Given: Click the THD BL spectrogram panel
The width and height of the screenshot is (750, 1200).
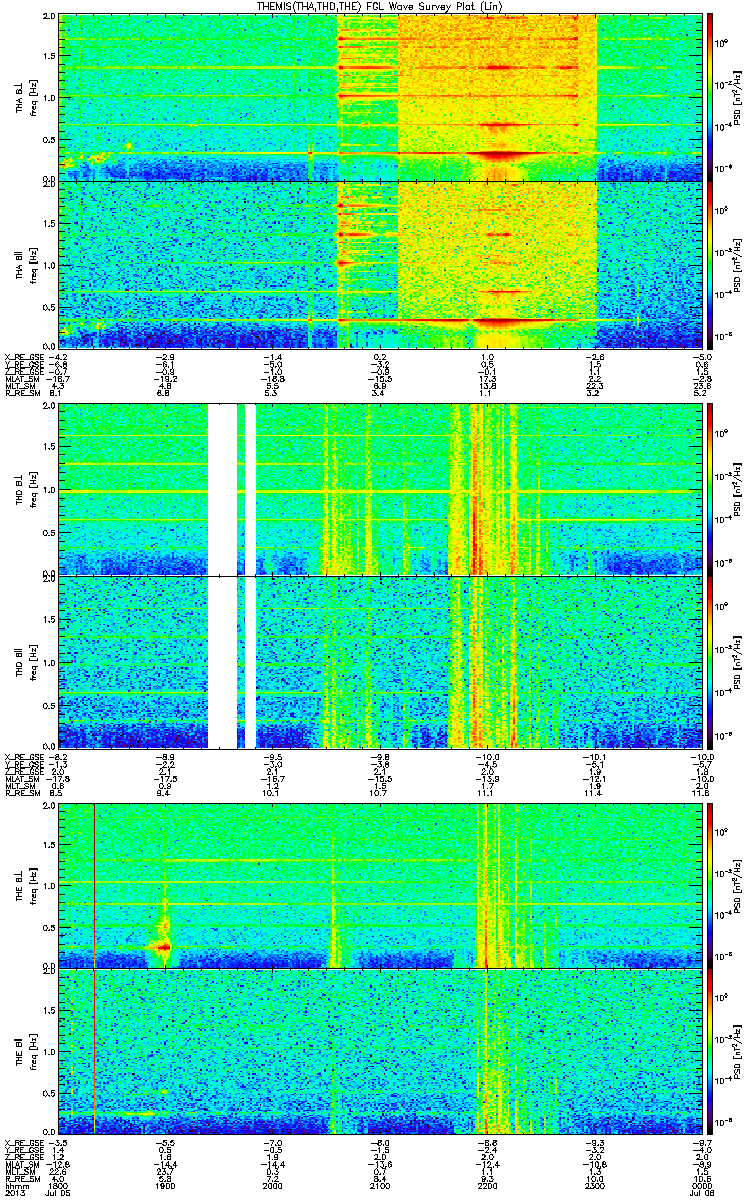Looking at the screenshot, I should pos(381,489).
